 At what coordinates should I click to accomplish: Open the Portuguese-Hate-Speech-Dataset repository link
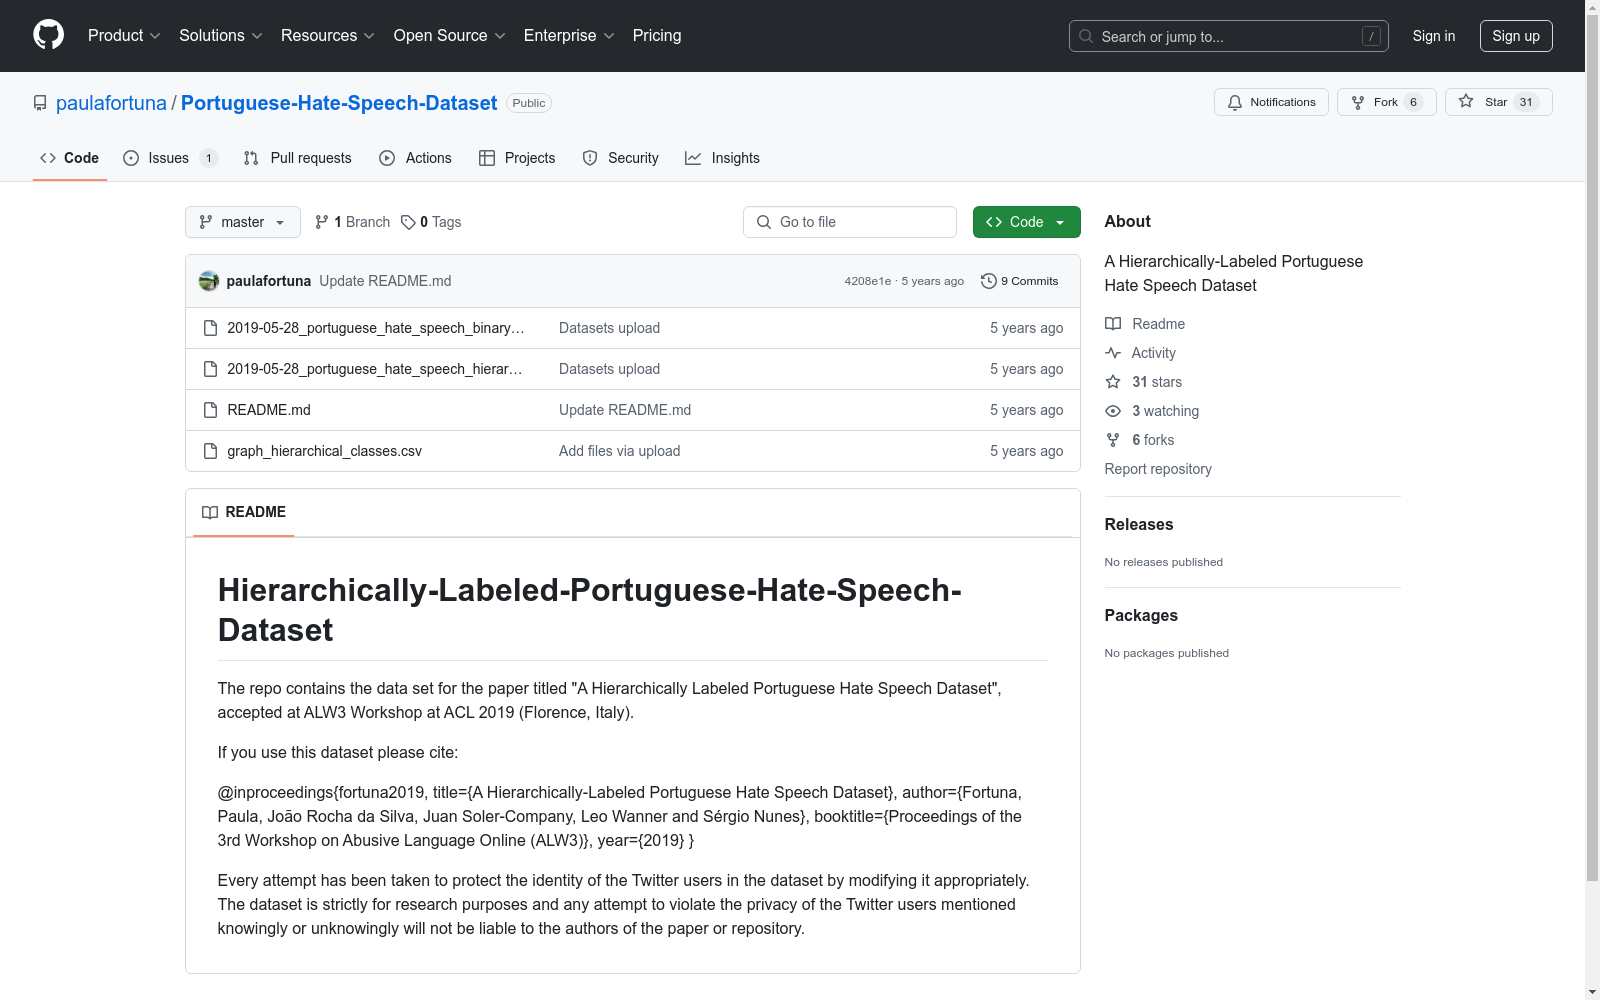[339, 103]
